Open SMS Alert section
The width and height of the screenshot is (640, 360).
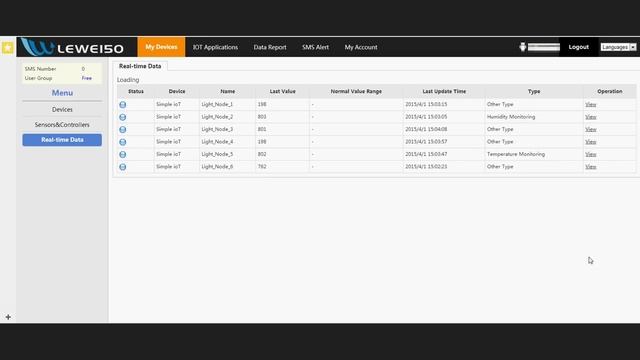point(315,47)
